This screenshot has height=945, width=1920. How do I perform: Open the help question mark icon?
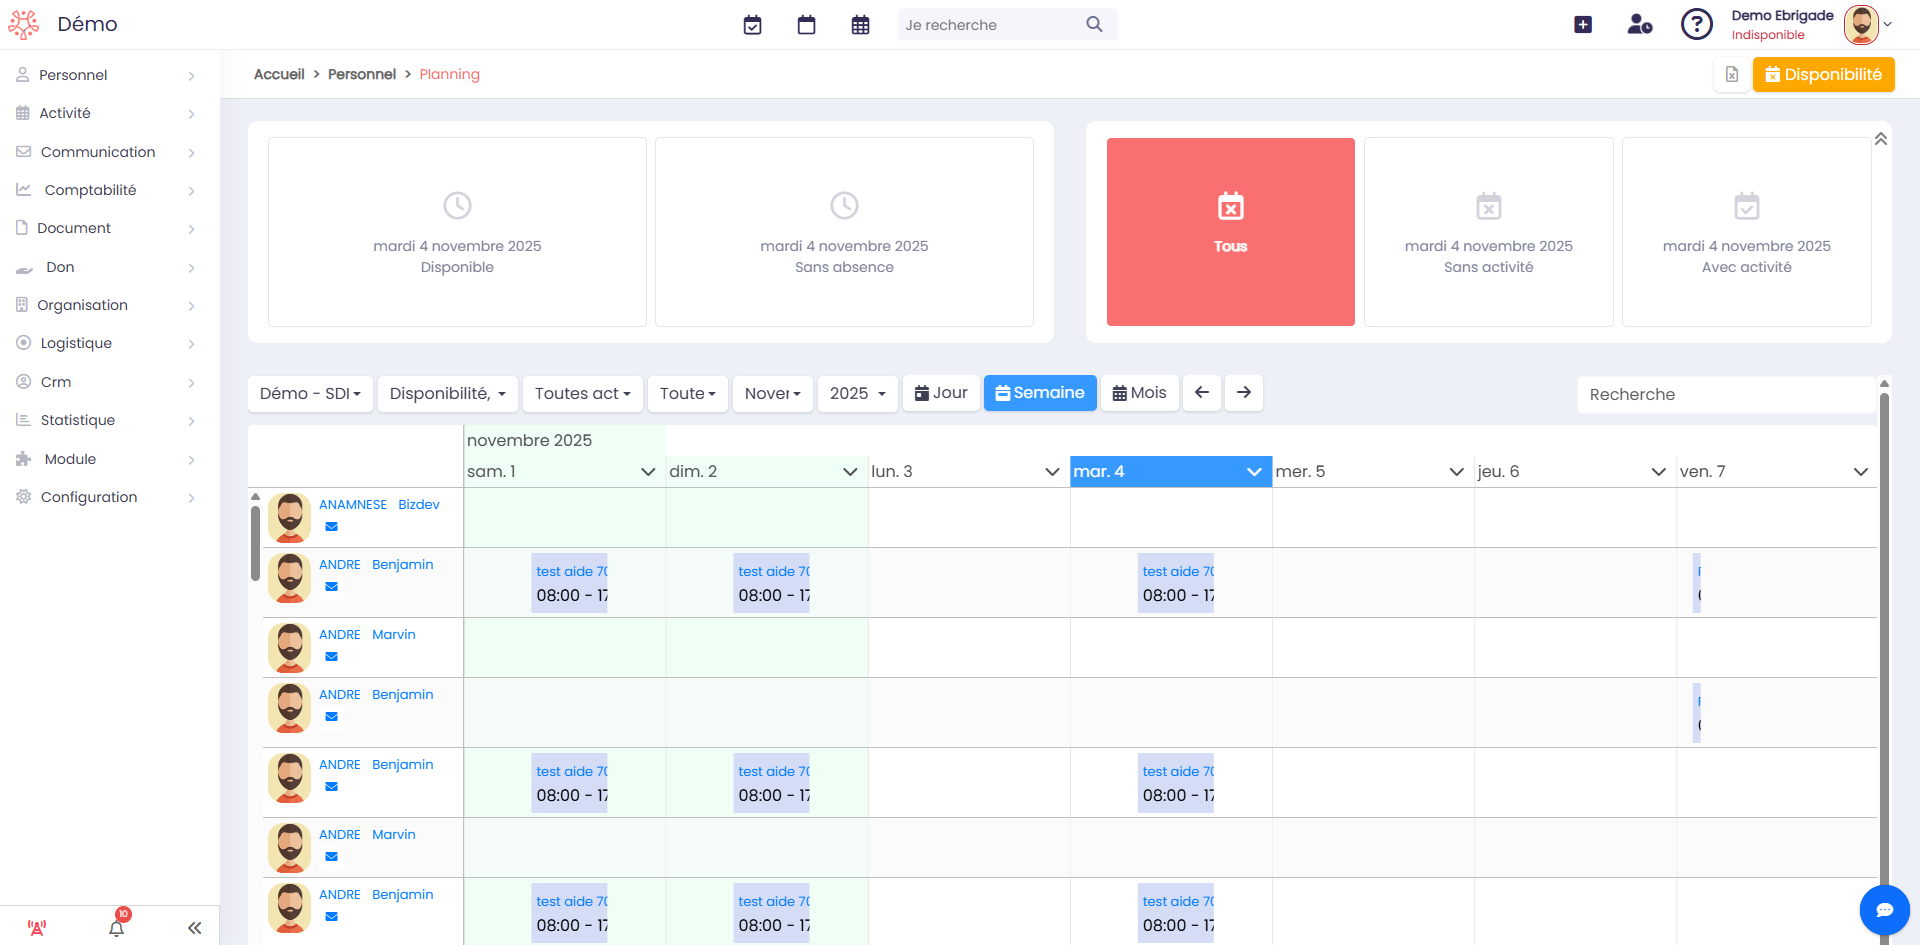click(x=1696, y=24)
